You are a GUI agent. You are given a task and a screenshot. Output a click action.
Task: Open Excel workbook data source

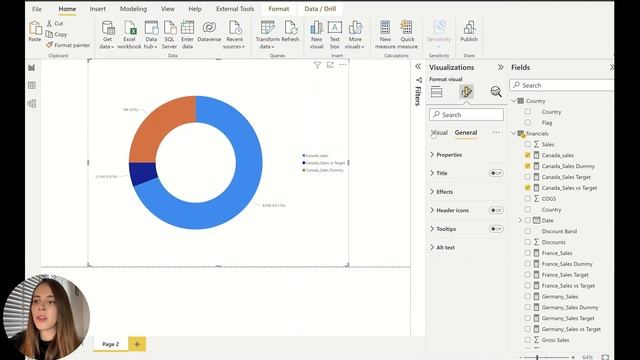tap(129, 35)
